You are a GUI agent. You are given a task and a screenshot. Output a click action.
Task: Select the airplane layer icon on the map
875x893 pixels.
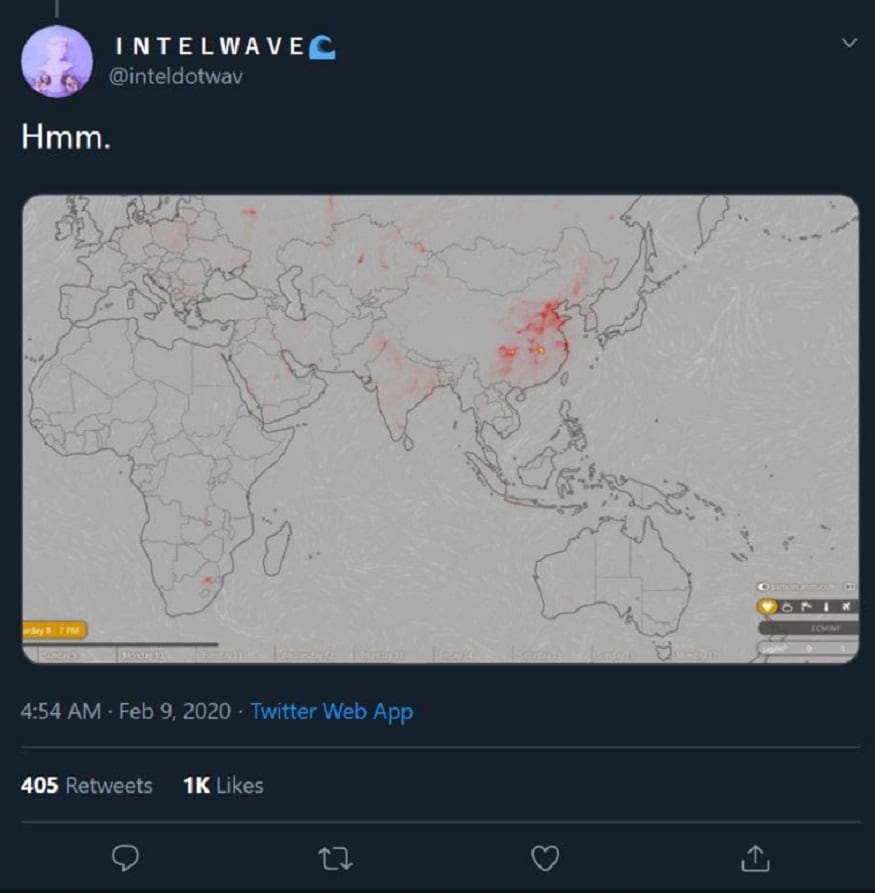[x=846, y=607]
